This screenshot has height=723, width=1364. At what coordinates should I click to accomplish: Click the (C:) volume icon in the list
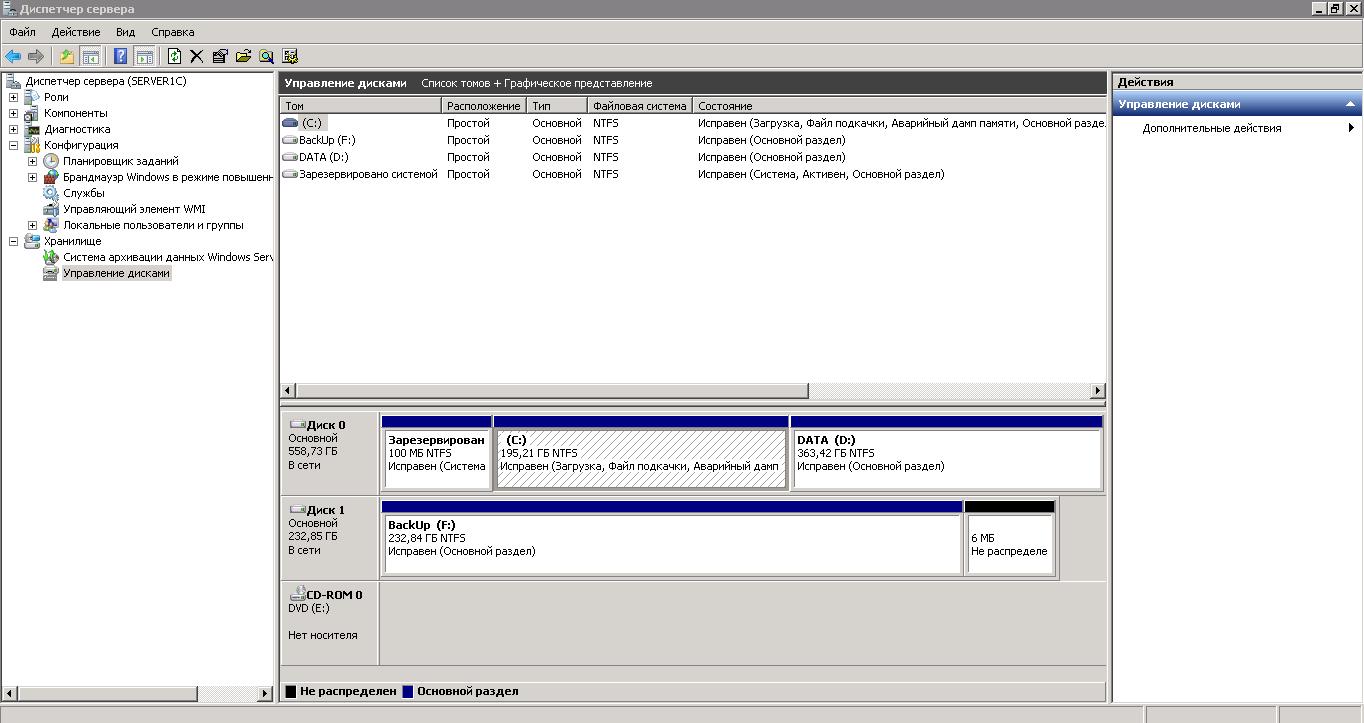click(291, 123)
